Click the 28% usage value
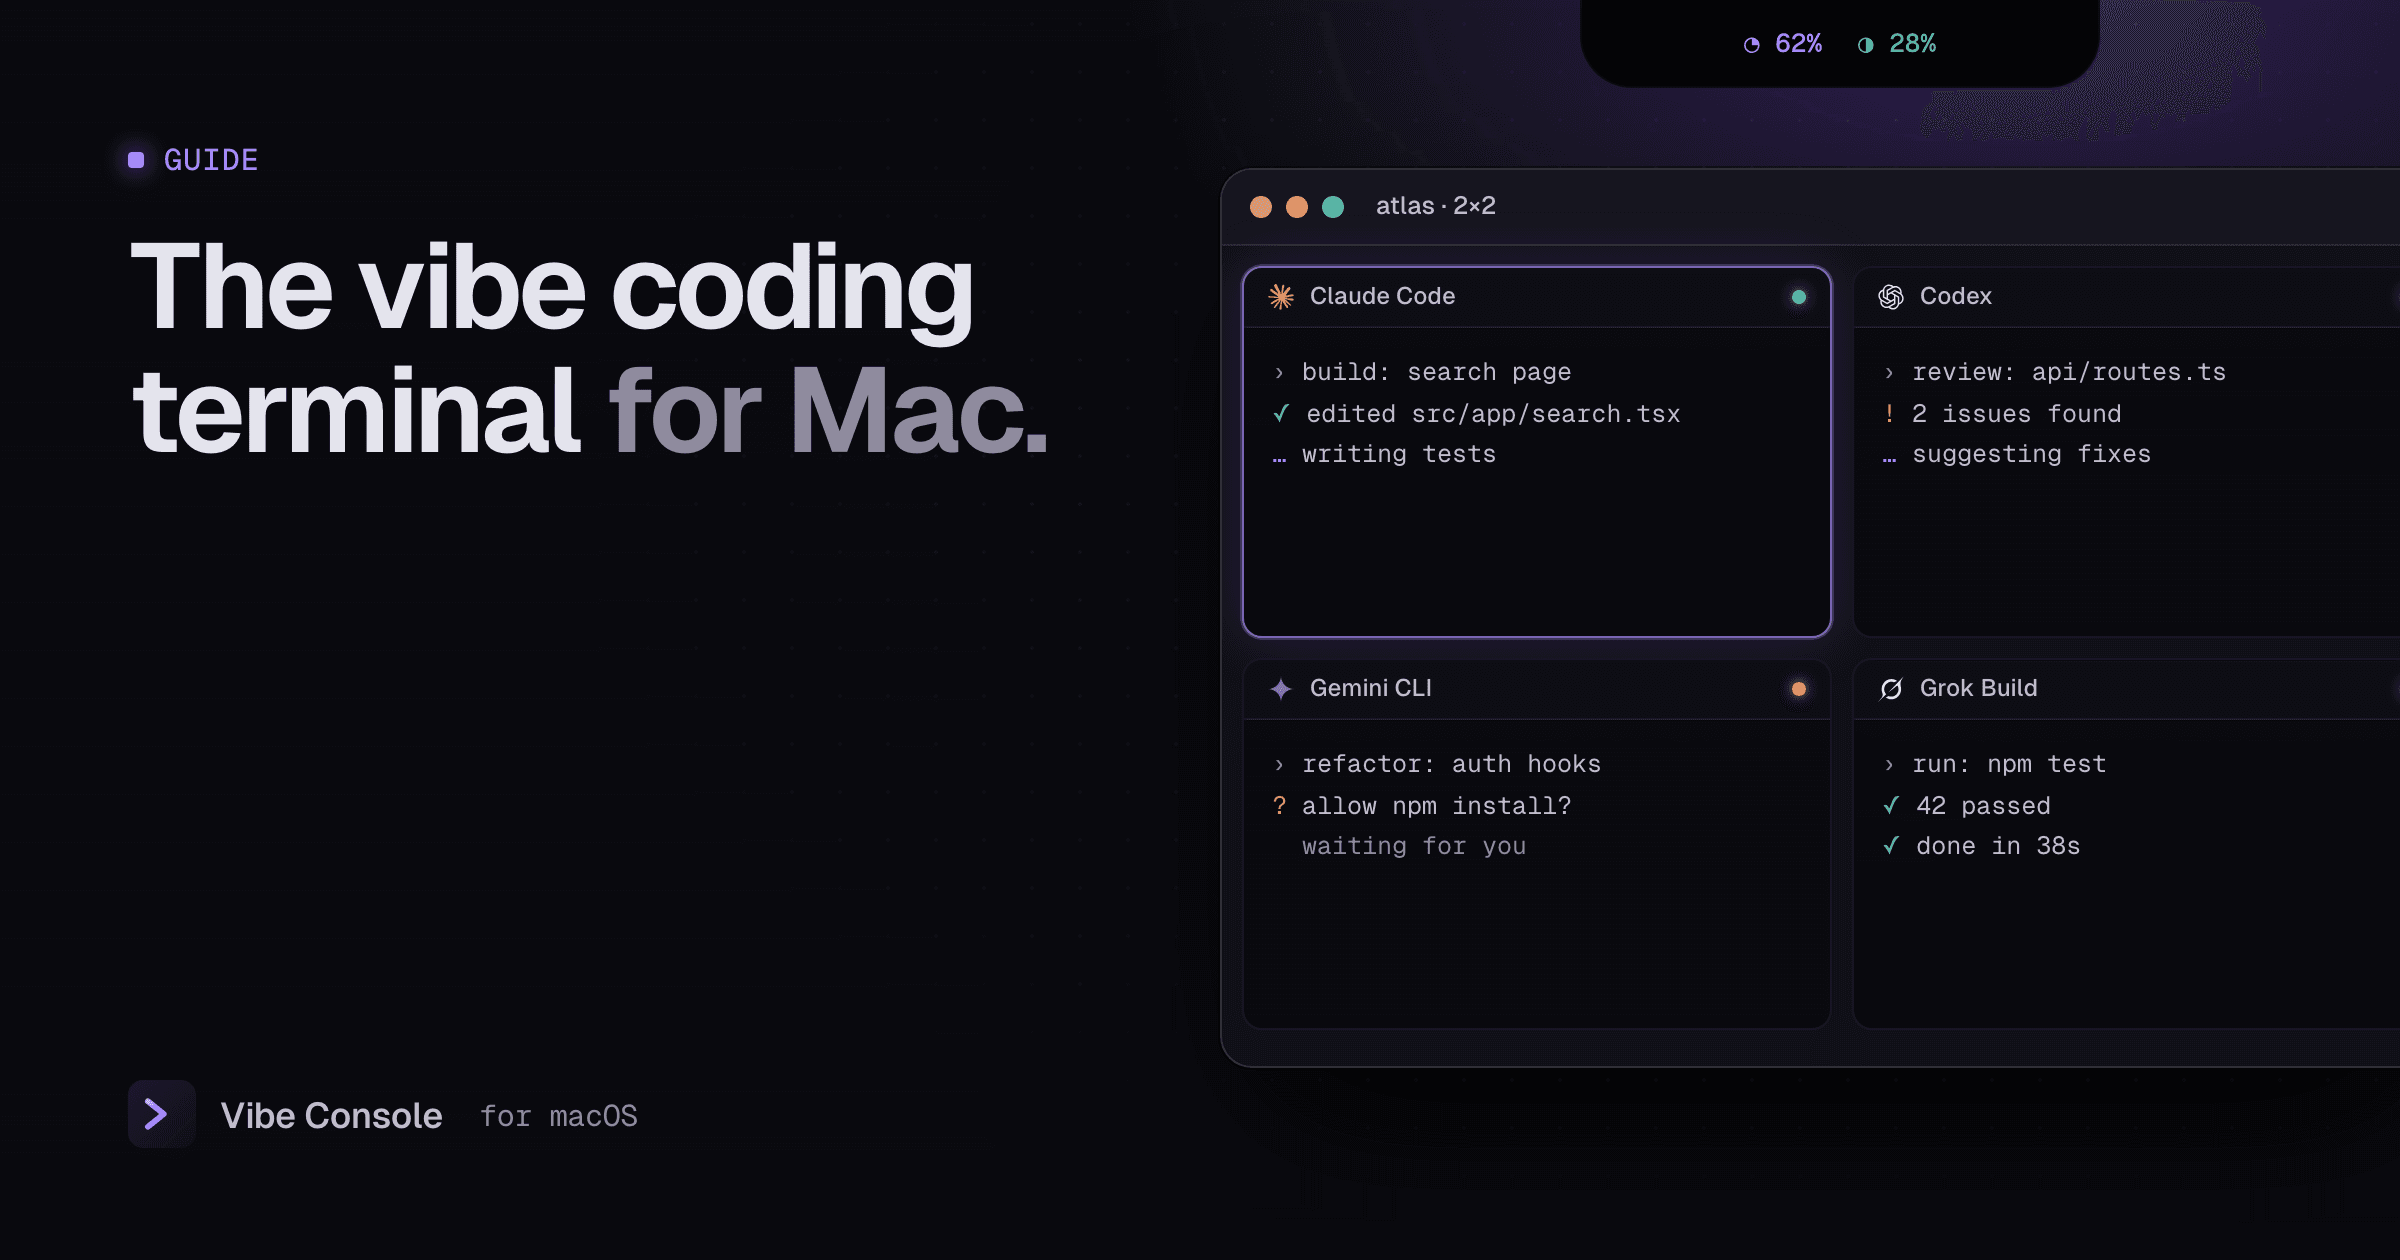Viewport: 2400px width, 1260px height. (1912, 44)
